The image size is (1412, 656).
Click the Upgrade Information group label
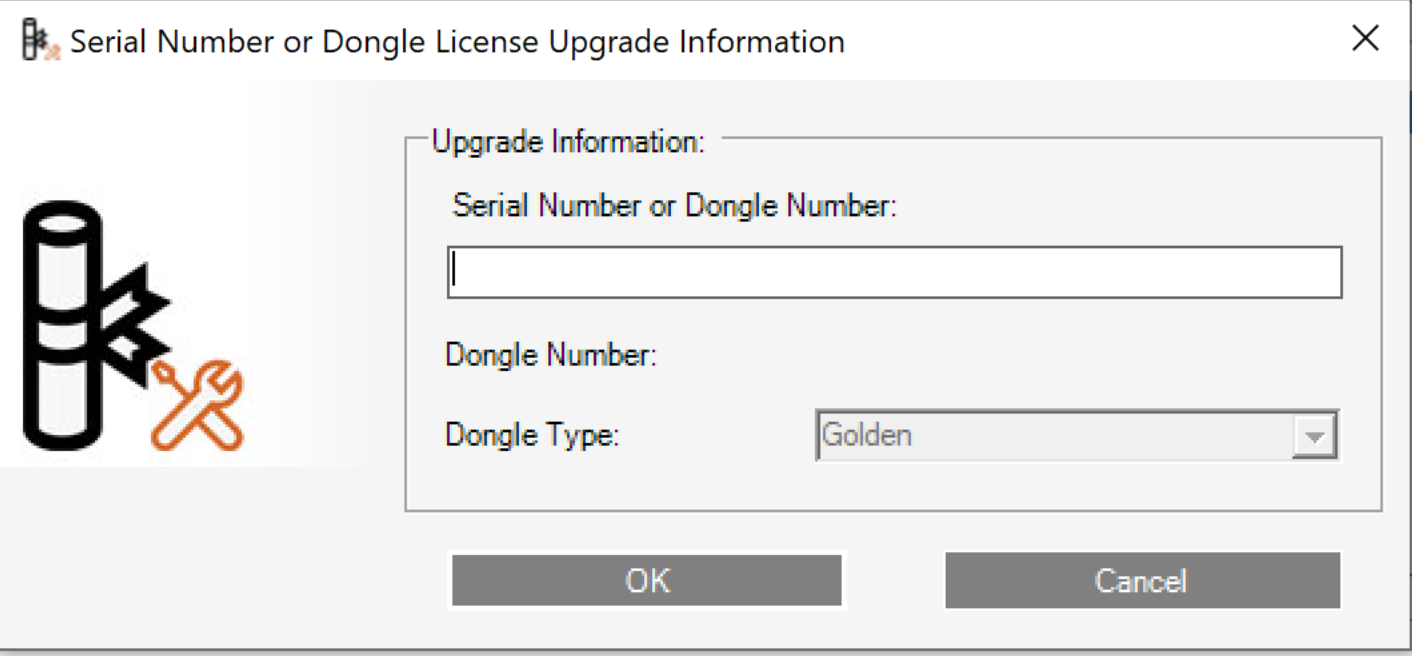(x=568, y=142)
